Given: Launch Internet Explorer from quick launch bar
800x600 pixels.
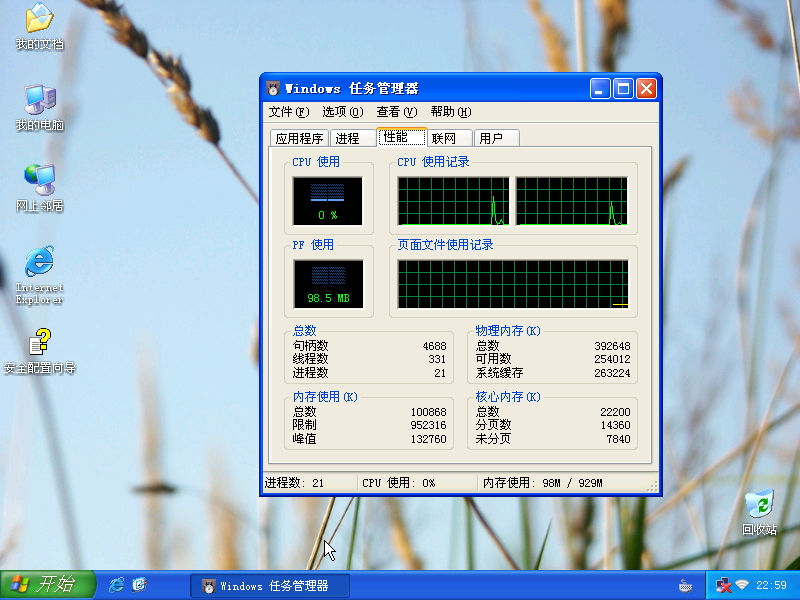Looking at the screenshot, I should 117,585.
